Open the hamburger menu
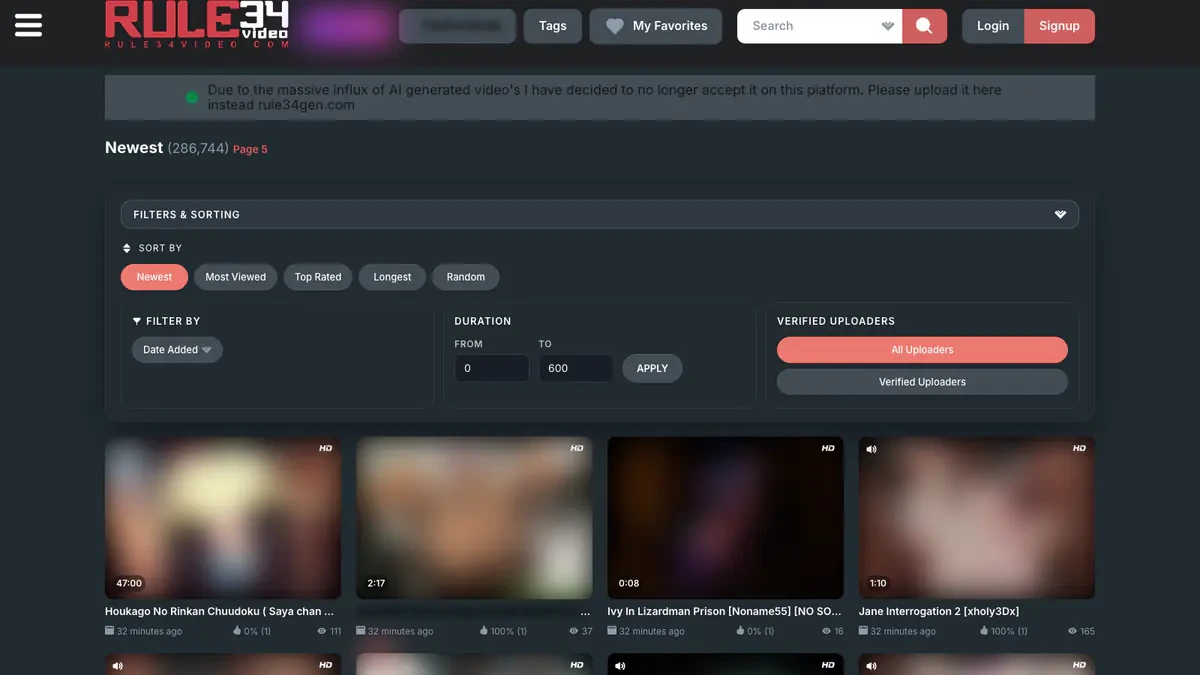Image resolution: width=1200 pixels, height=675 pixels. tap(29, 25)
